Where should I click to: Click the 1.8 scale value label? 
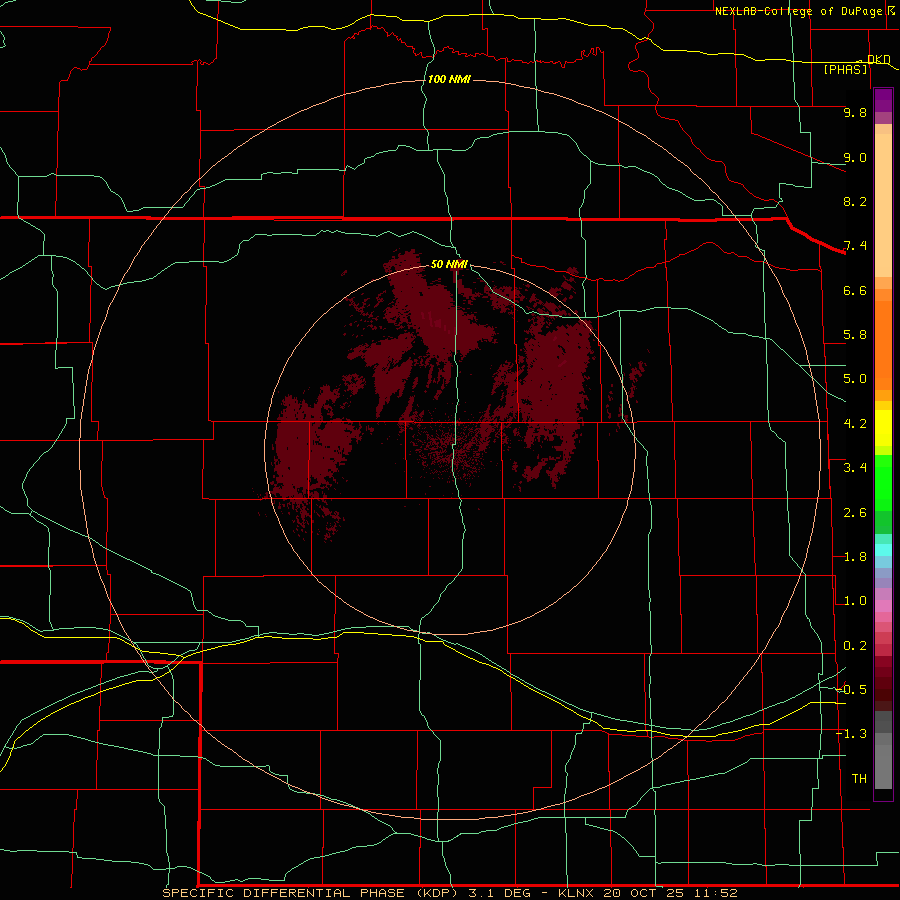coord(855,557)
